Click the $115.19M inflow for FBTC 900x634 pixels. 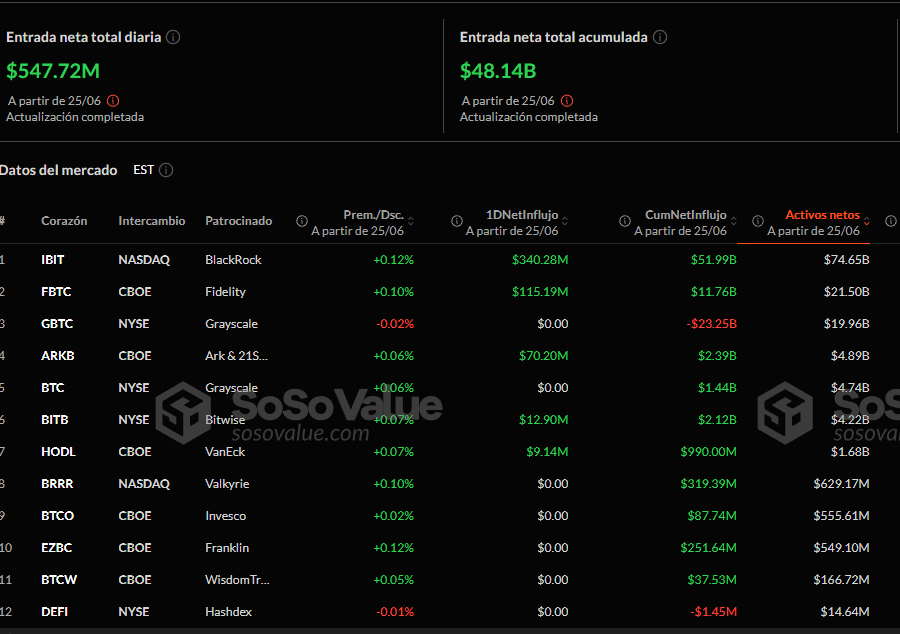[540, 292]
